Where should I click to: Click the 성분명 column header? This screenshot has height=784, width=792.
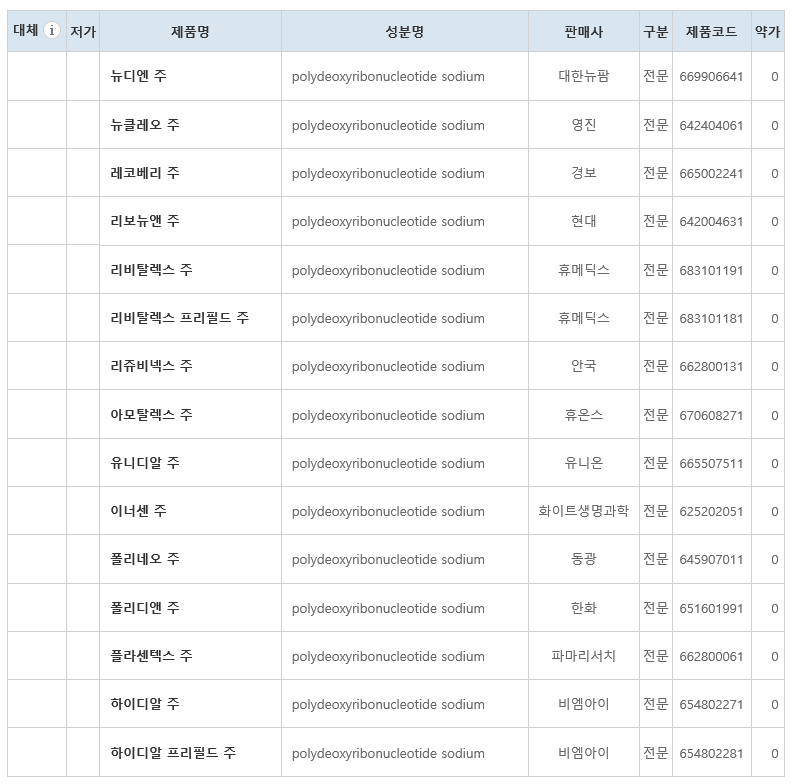[405, 31]
